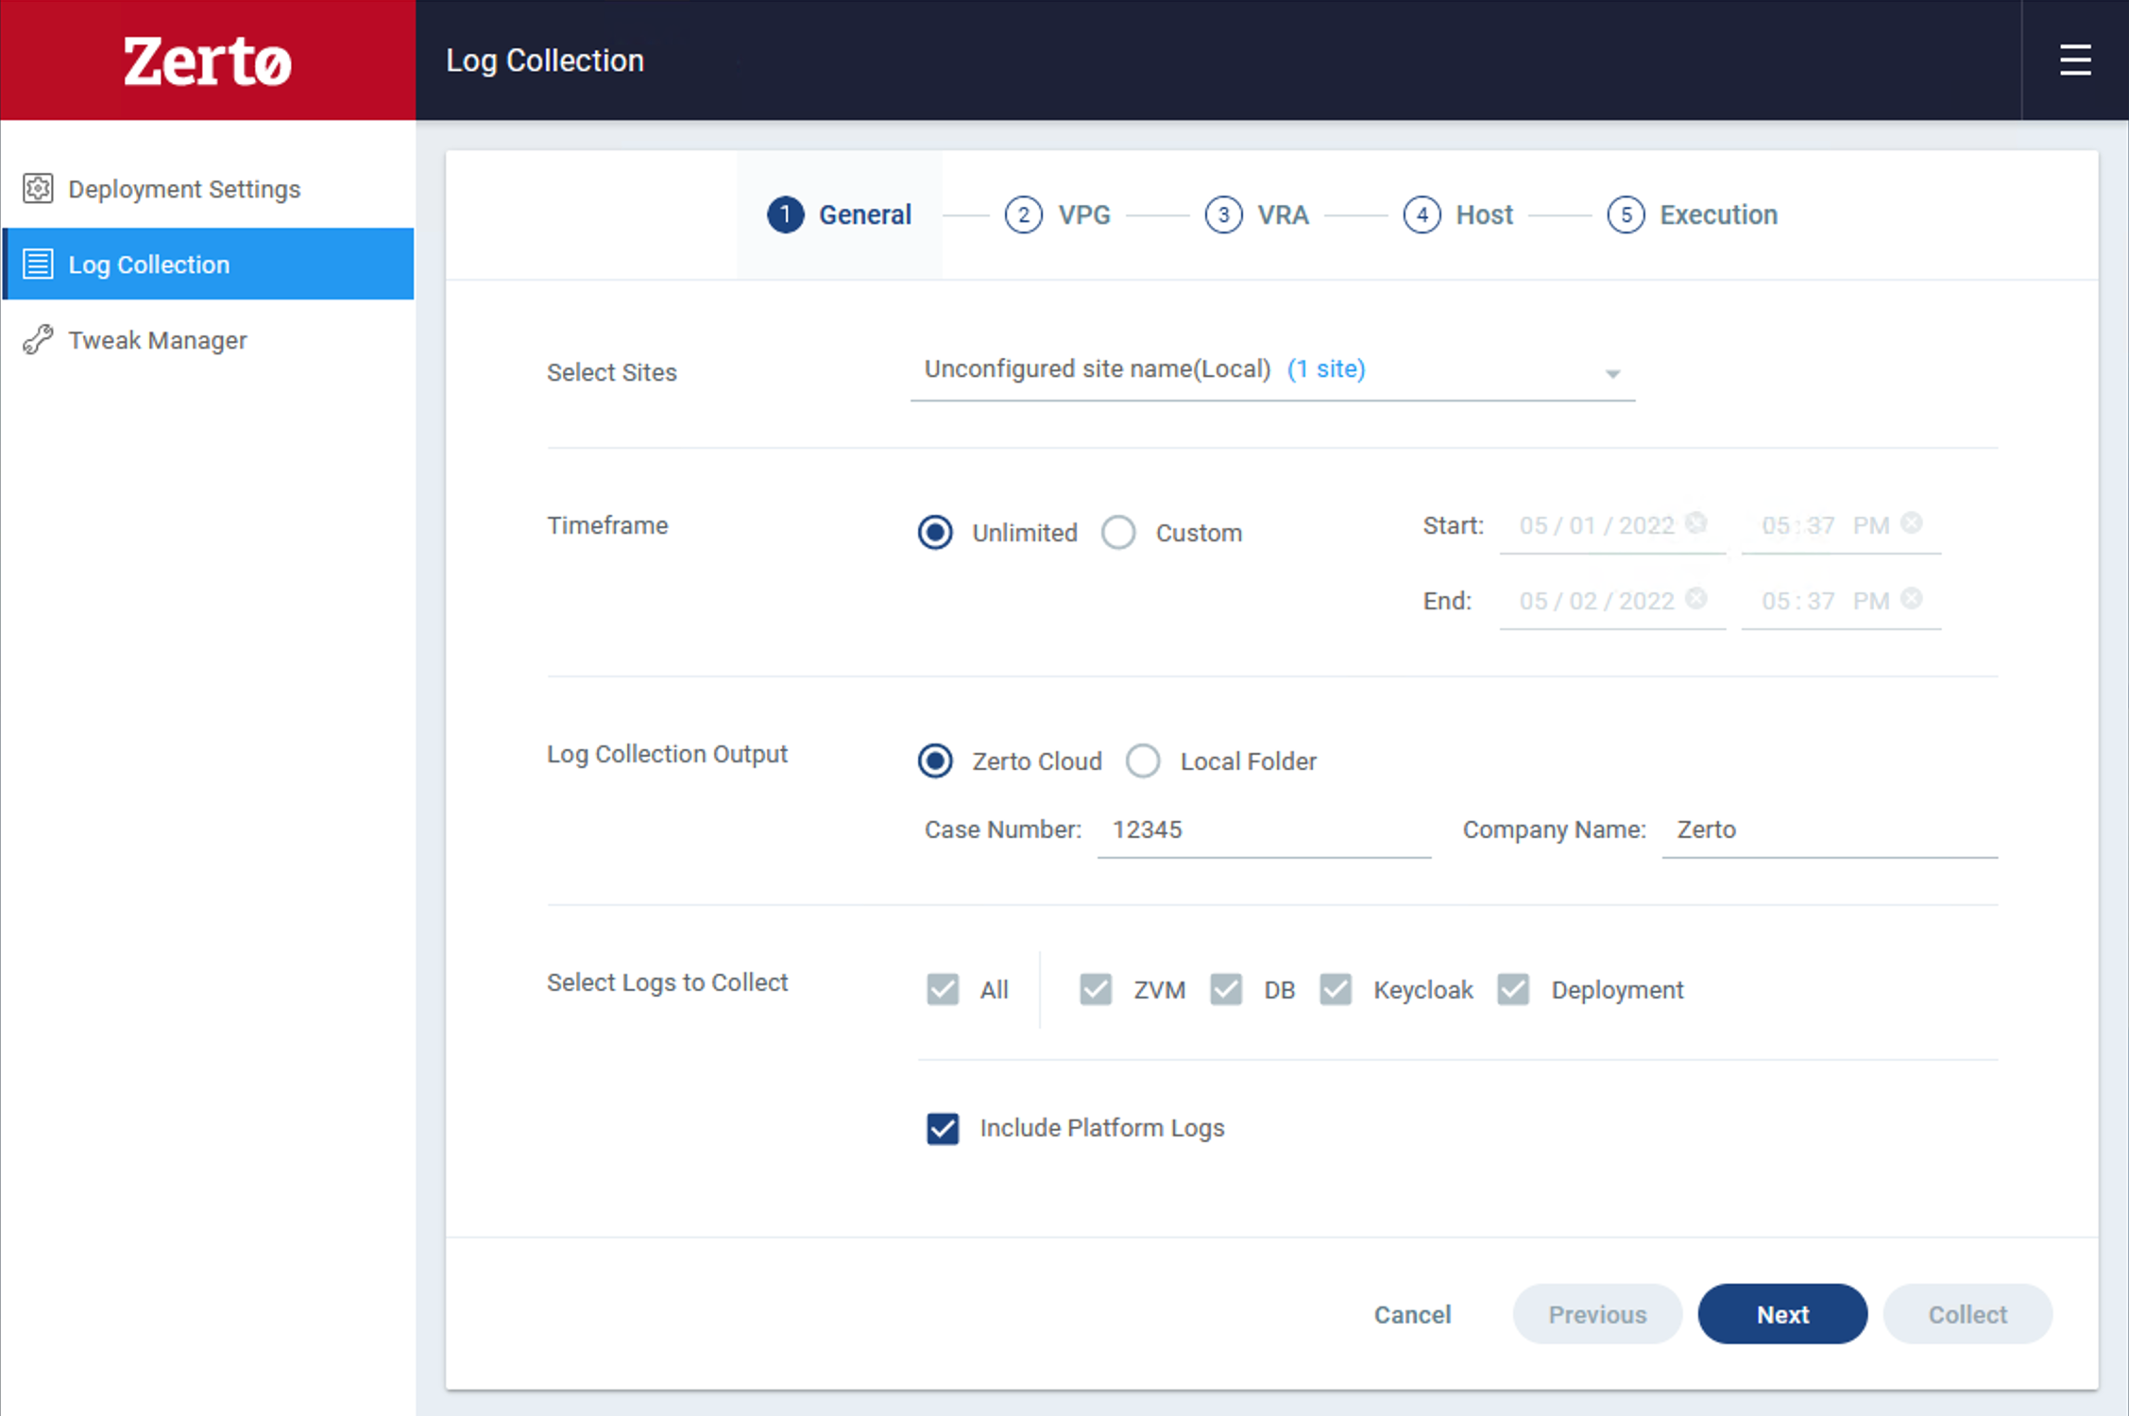This screenshot has width=2130, height=1416.
Task: Click step 1 circle for General
Action: click(x=785, y=215)
